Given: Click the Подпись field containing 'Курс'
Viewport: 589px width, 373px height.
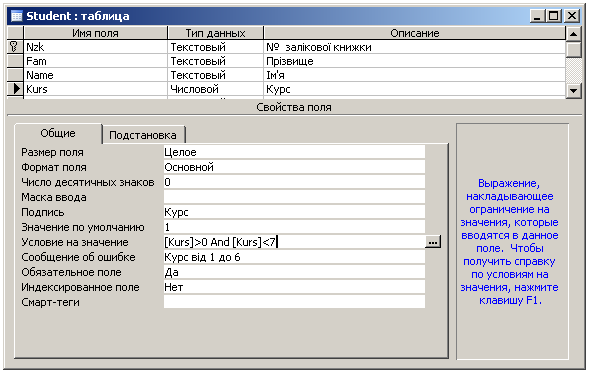Looking at the screenshot, I should pos(294,212).
